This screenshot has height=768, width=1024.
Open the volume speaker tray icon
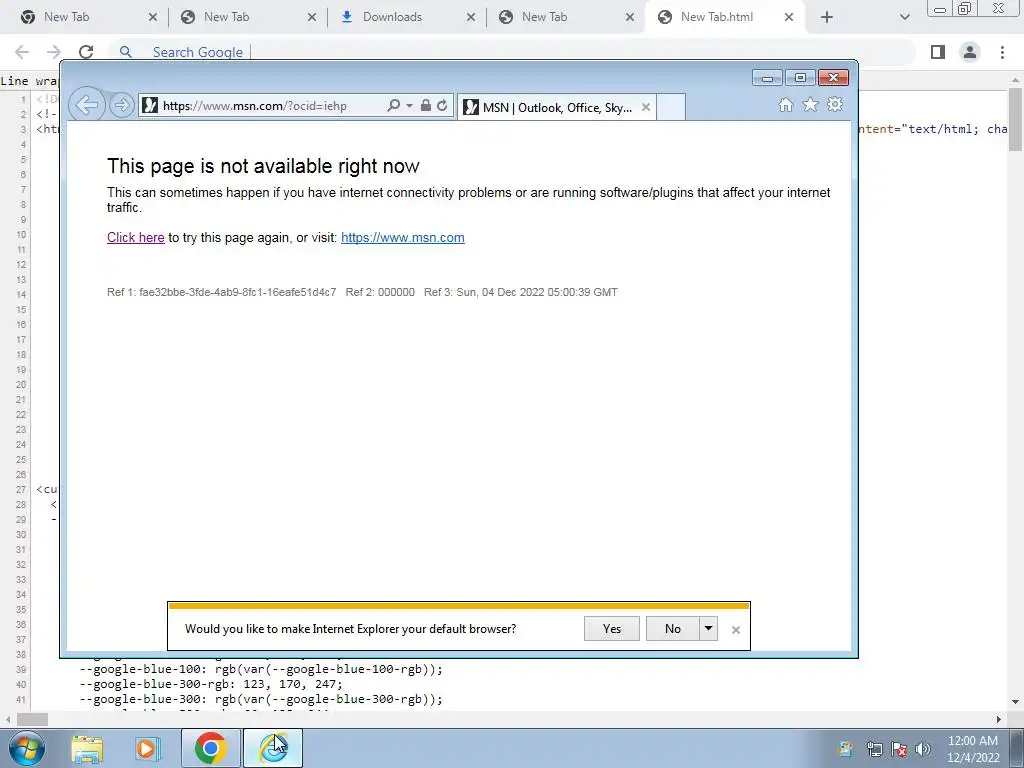pyautogui.click(x=923, y=749)
